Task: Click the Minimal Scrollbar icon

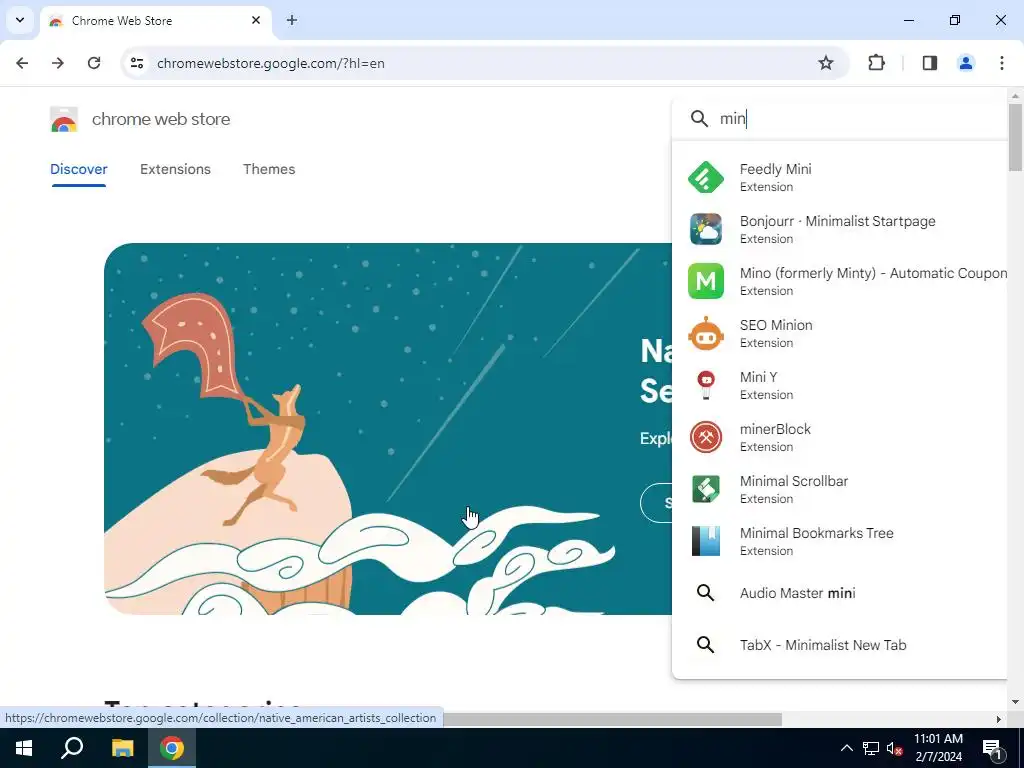Action: tap(705, 489)
